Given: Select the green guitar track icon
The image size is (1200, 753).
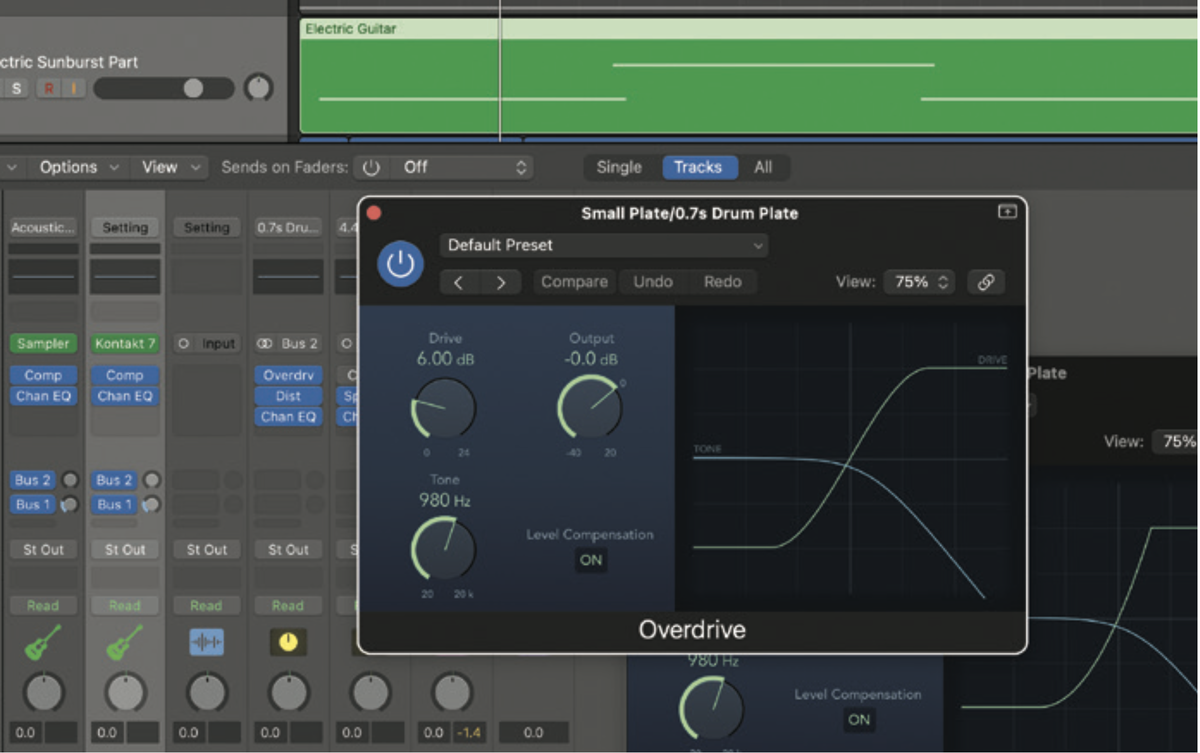Looking at the screenshot, I should [42, 642].
